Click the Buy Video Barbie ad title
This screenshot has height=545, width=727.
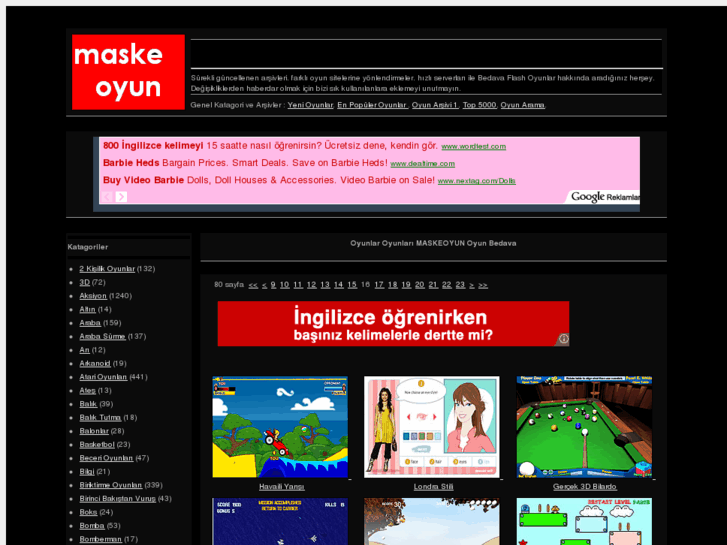pyautogui.click(x=143, y=180)
